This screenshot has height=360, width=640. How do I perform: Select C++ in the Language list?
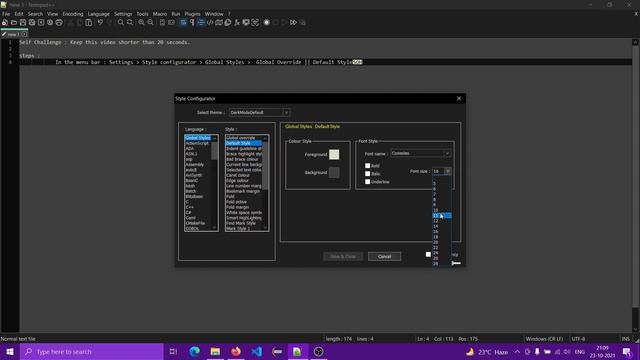[x=198, y=207]
